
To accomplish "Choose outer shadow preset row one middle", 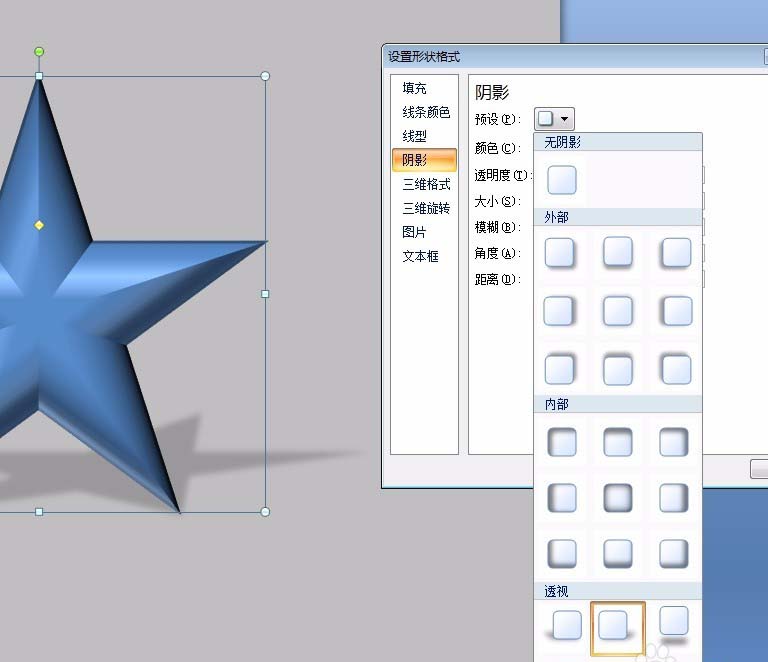I will [x=618, y=252].
